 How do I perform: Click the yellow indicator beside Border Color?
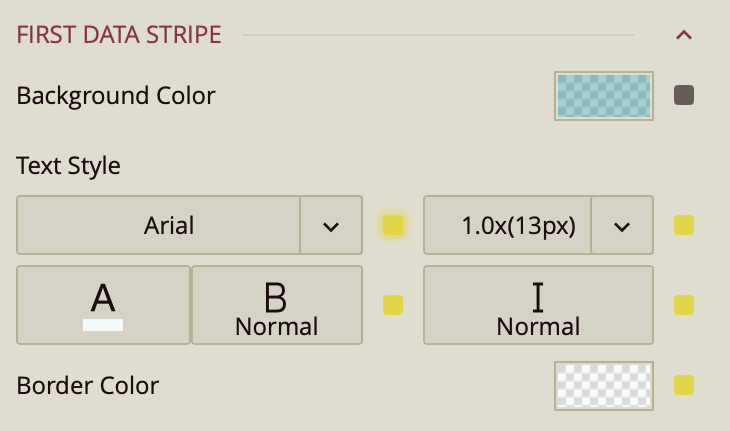pos(684,385)
